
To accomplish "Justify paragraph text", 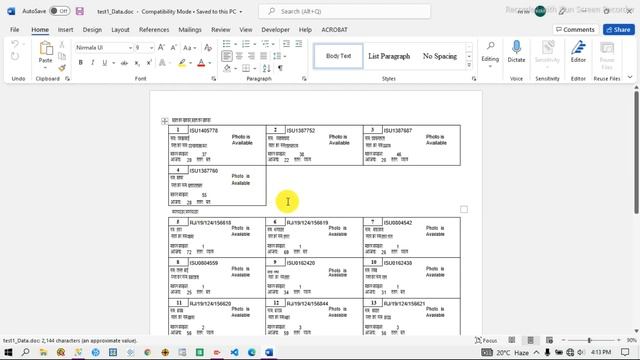I will tap(264, 56).
